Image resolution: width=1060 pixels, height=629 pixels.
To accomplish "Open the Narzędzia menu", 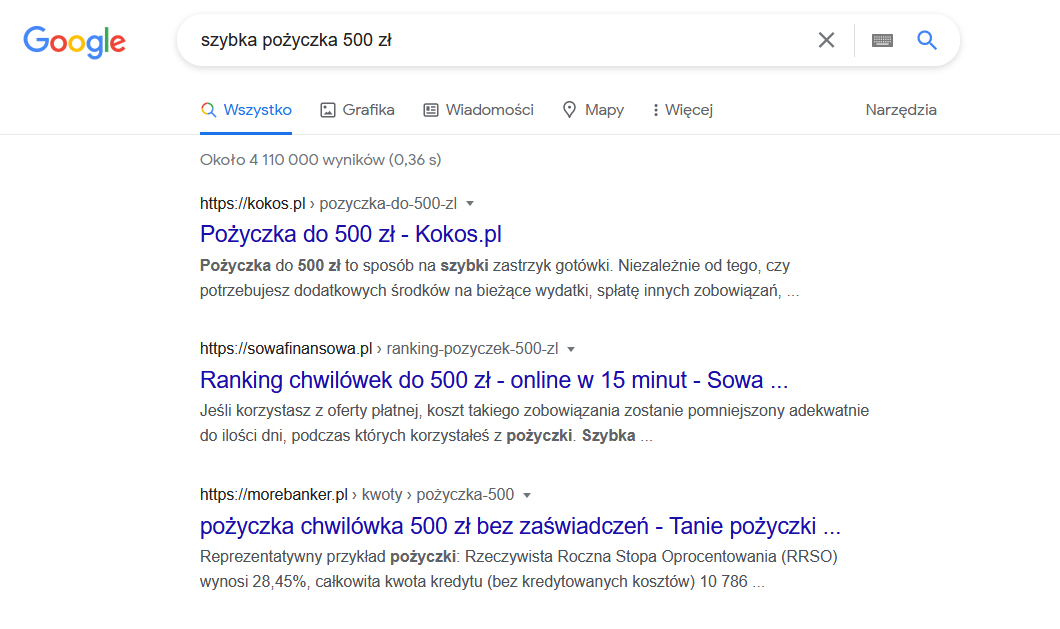I will coord(901,110).
